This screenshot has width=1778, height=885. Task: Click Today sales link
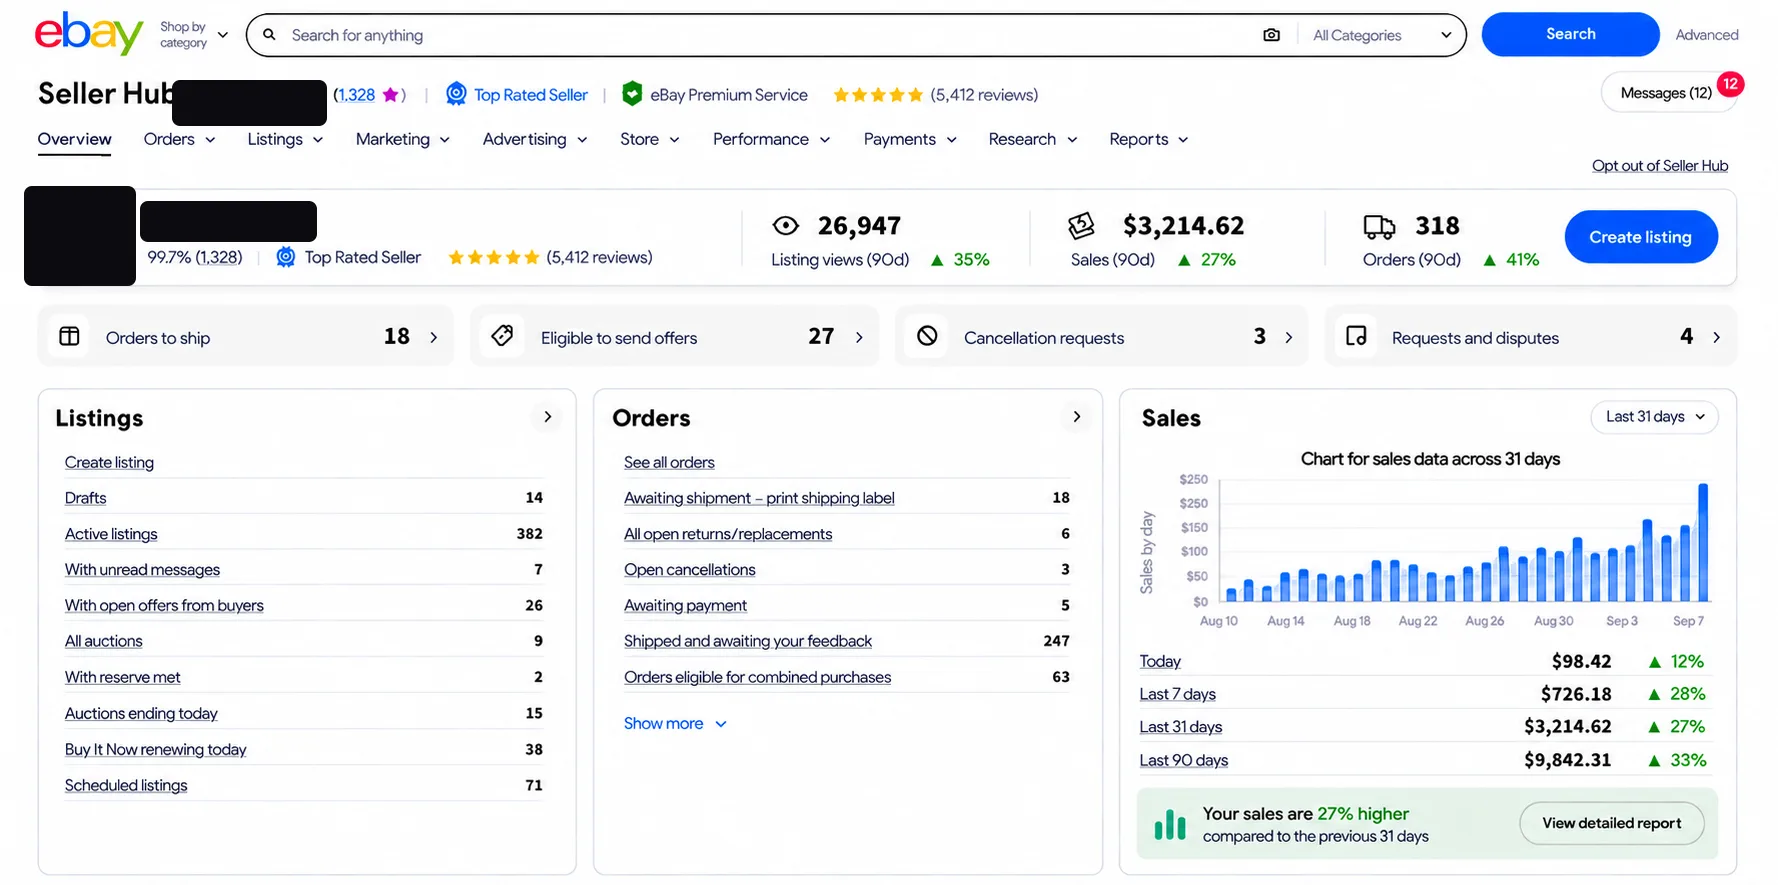[1160, 661]
